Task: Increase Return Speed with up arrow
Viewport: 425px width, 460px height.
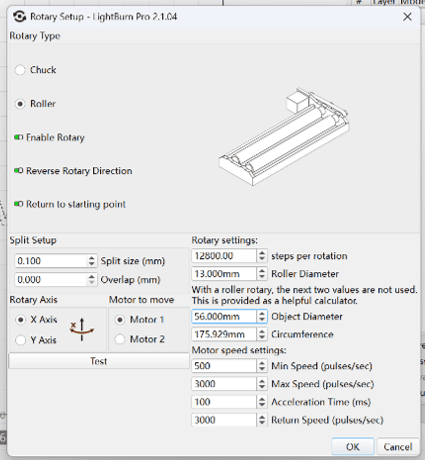Action: click(262, 417)
